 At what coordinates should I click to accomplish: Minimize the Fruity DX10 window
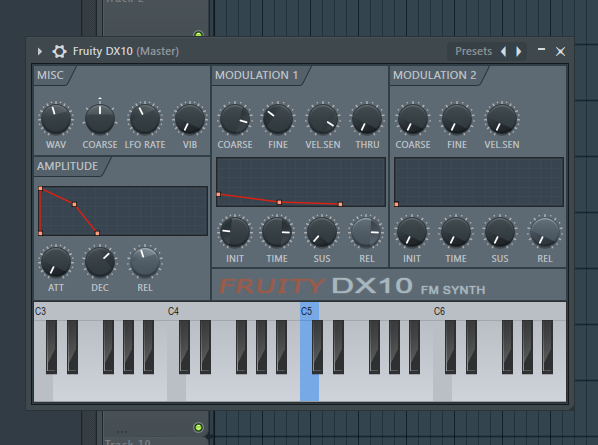[x=541, y=49]
